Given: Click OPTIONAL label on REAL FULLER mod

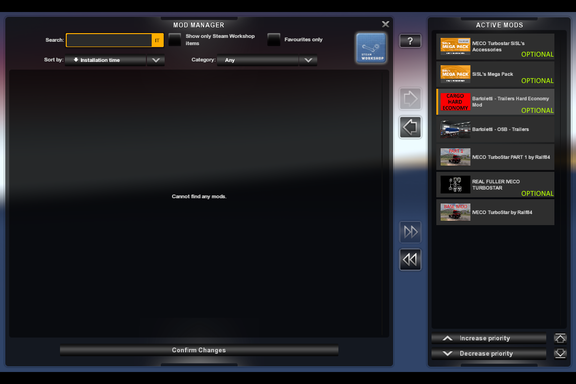Looking at the screenshot, I should click(537, 194).
